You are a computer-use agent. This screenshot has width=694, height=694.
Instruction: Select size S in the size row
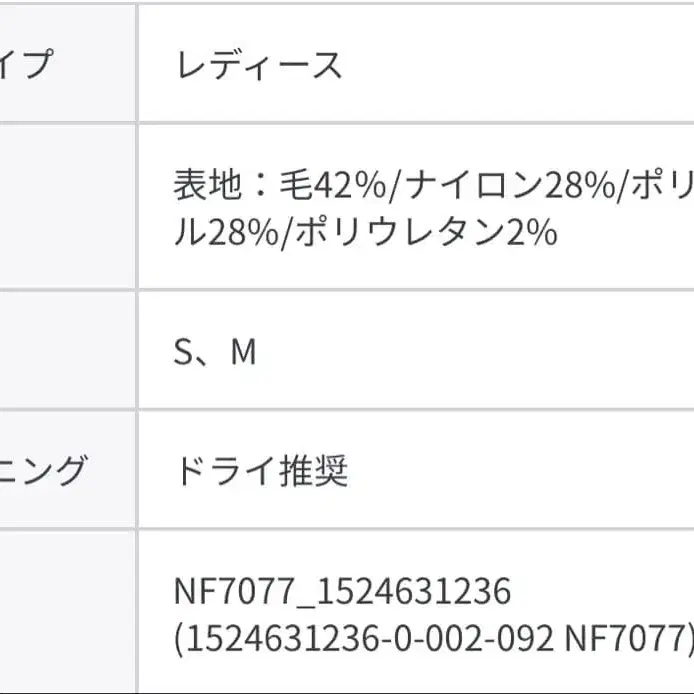coord(184,352)
